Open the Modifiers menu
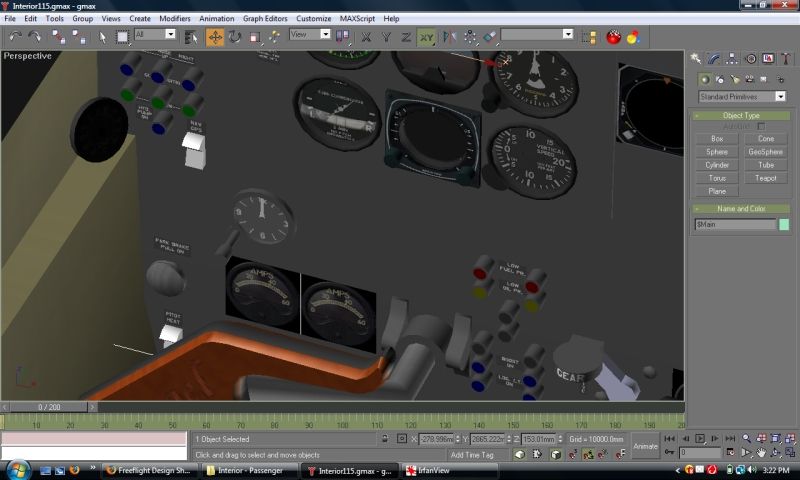The image size is (800, 480). (x=175, y=18)
